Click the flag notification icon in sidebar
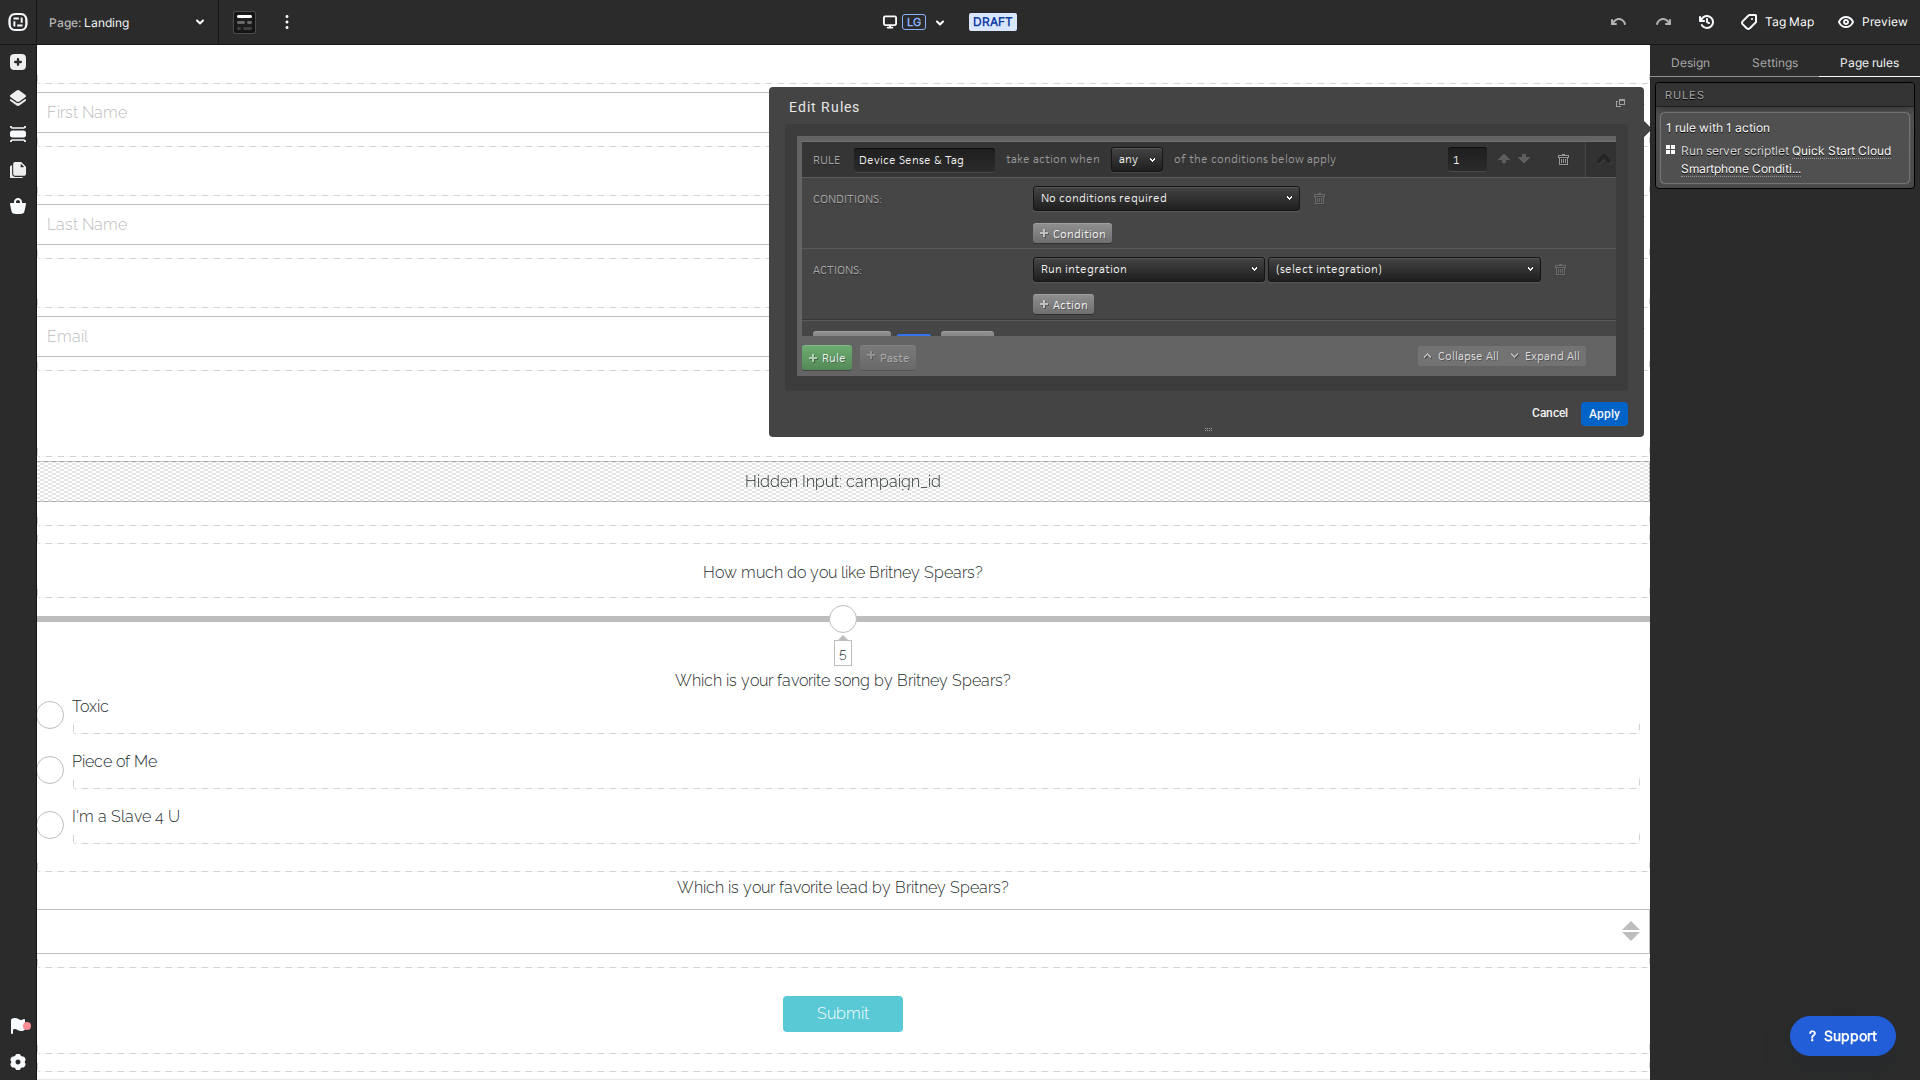Viewport: 1920px width, 1080px height. pos(19,1026)
